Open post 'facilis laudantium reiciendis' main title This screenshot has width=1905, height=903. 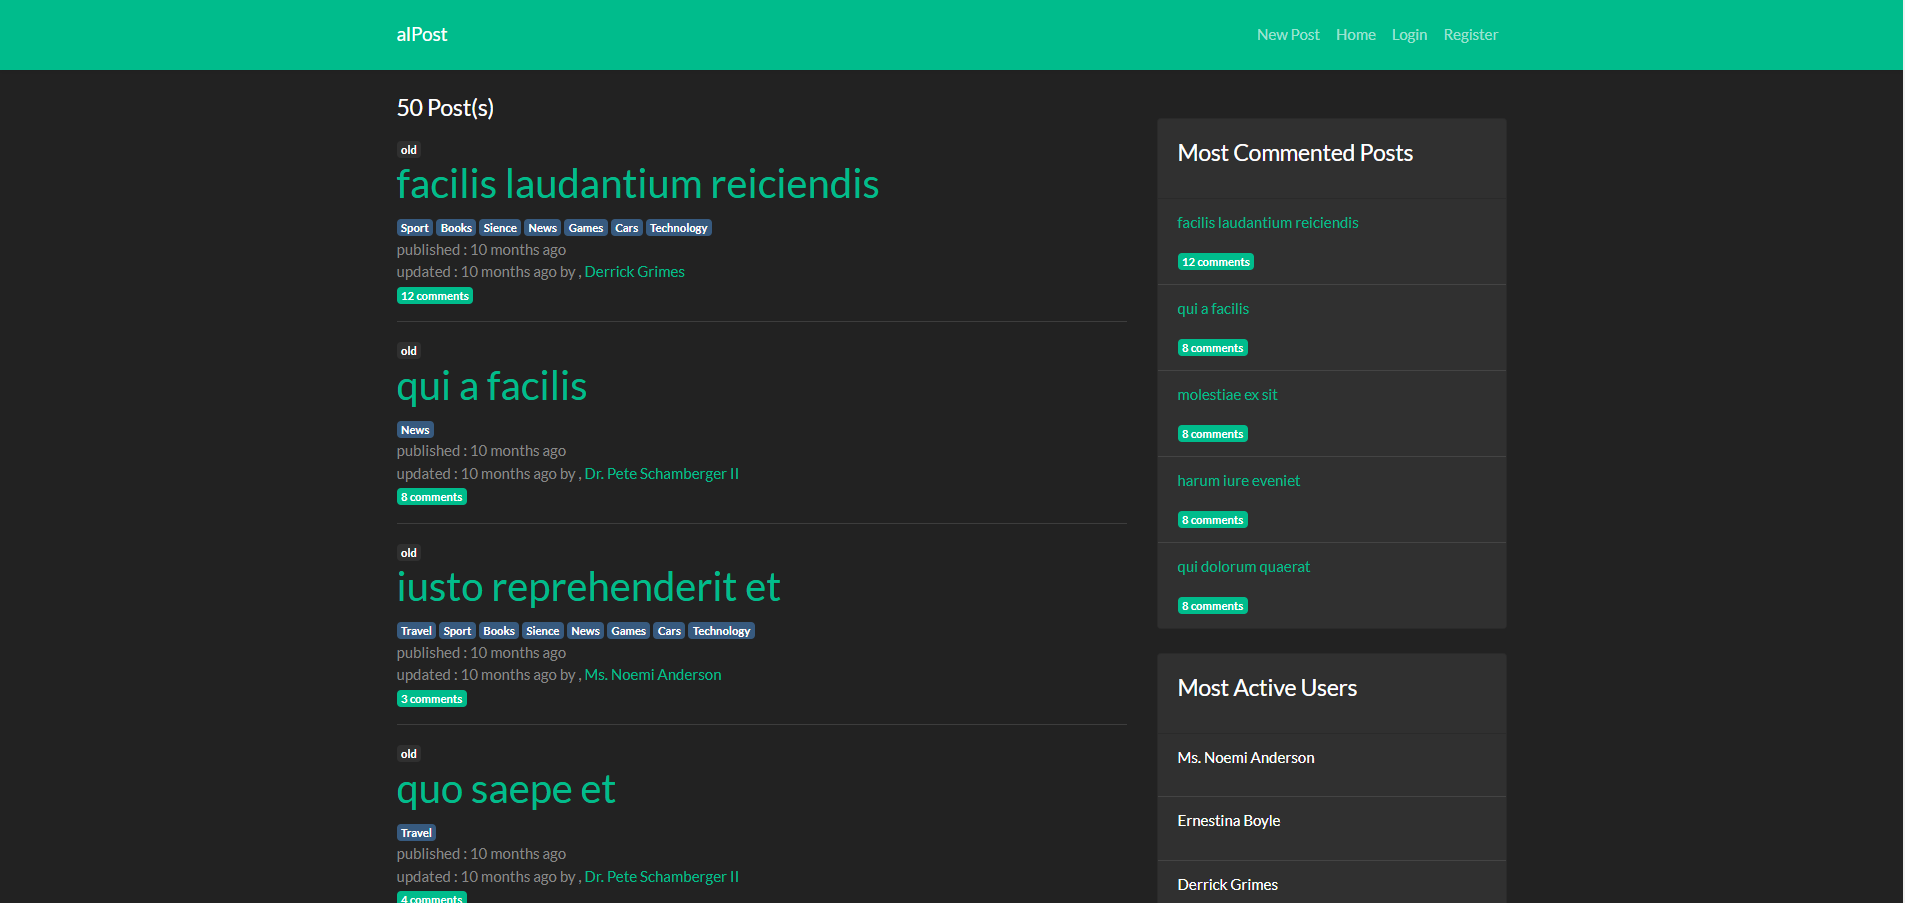(637, 184)
